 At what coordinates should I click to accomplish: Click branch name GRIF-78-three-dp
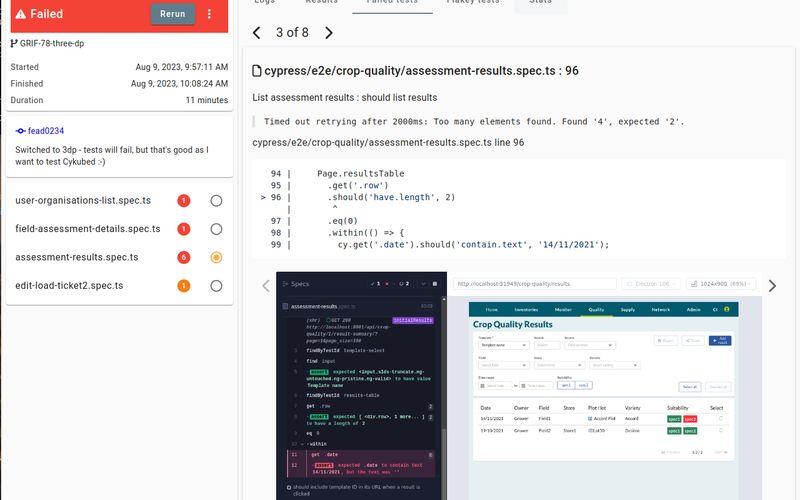52,43
